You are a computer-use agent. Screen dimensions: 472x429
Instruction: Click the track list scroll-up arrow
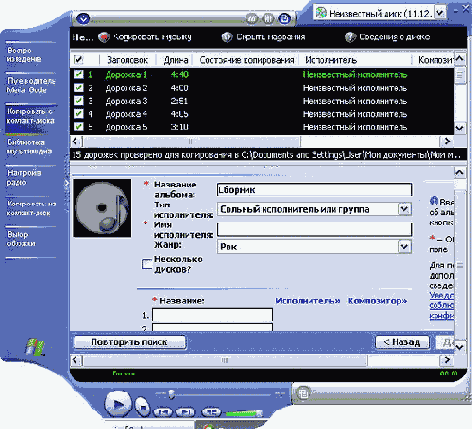460,59
